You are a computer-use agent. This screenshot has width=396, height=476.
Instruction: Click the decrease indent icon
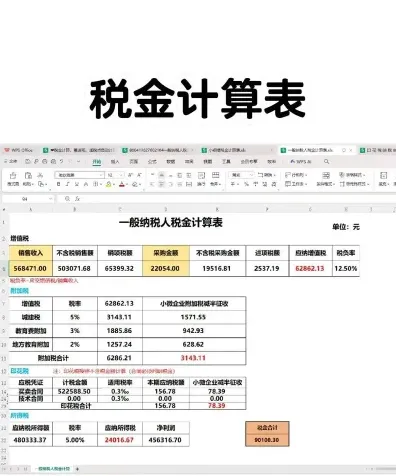click(179, 175)
